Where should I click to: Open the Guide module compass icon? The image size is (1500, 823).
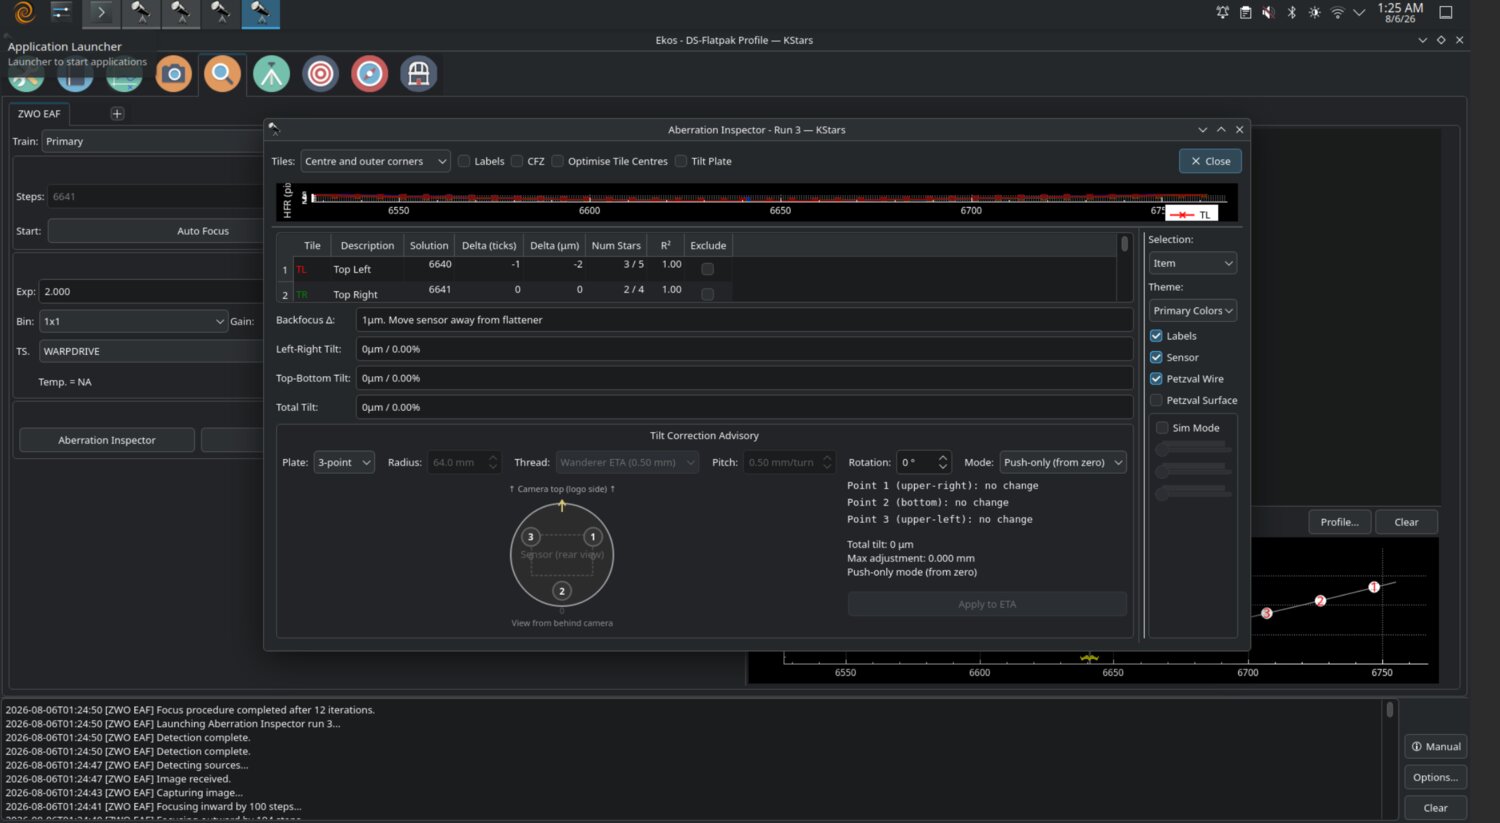point(369,74)
